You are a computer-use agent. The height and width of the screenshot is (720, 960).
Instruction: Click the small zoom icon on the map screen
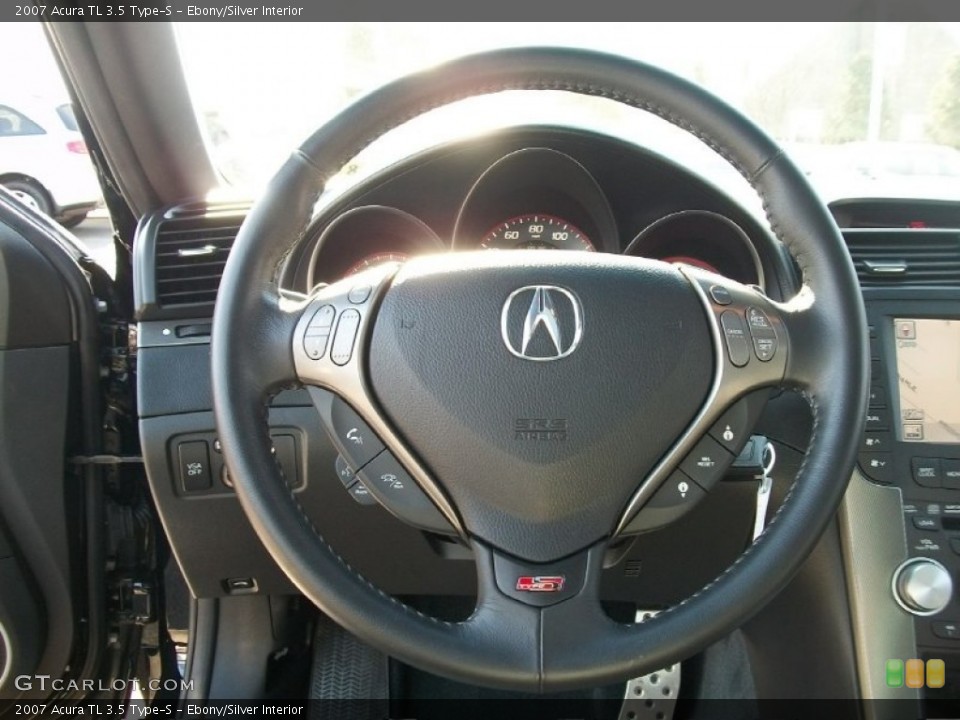(912, 432)
